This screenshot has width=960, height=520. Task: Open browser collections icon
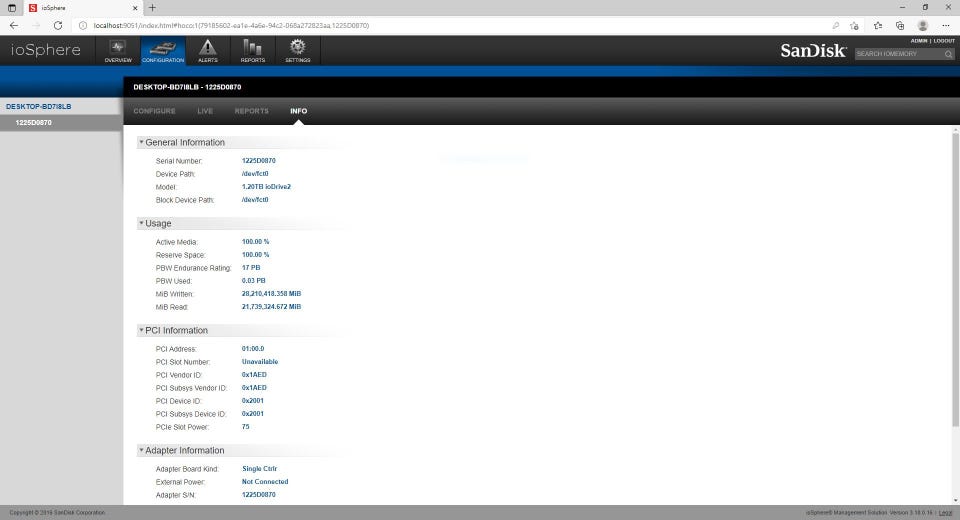900,25
